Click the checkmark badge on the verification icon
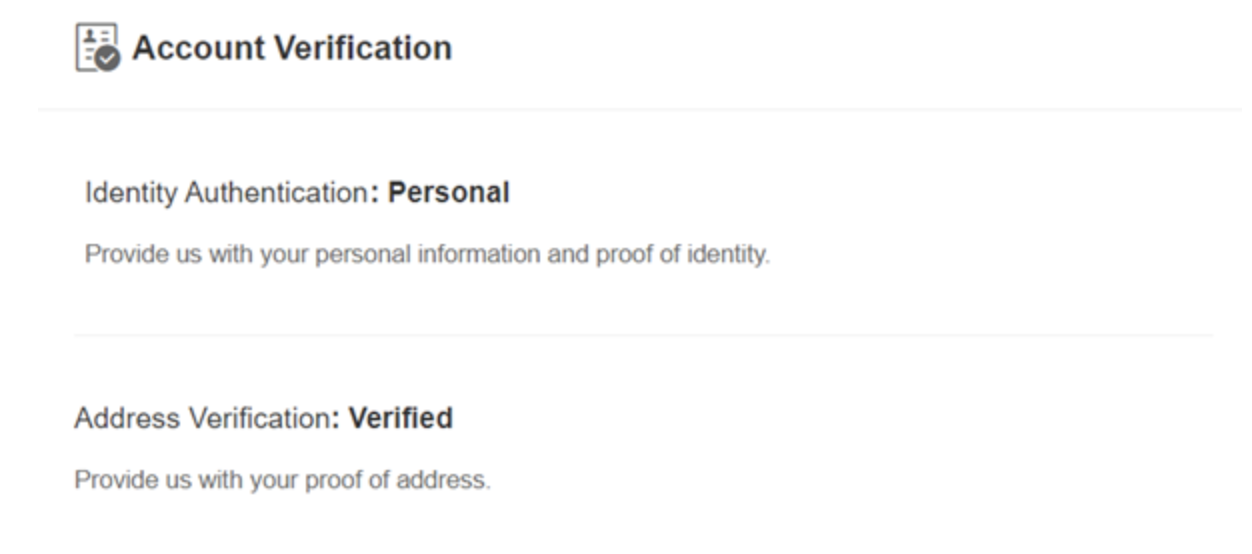 point(109,59)
